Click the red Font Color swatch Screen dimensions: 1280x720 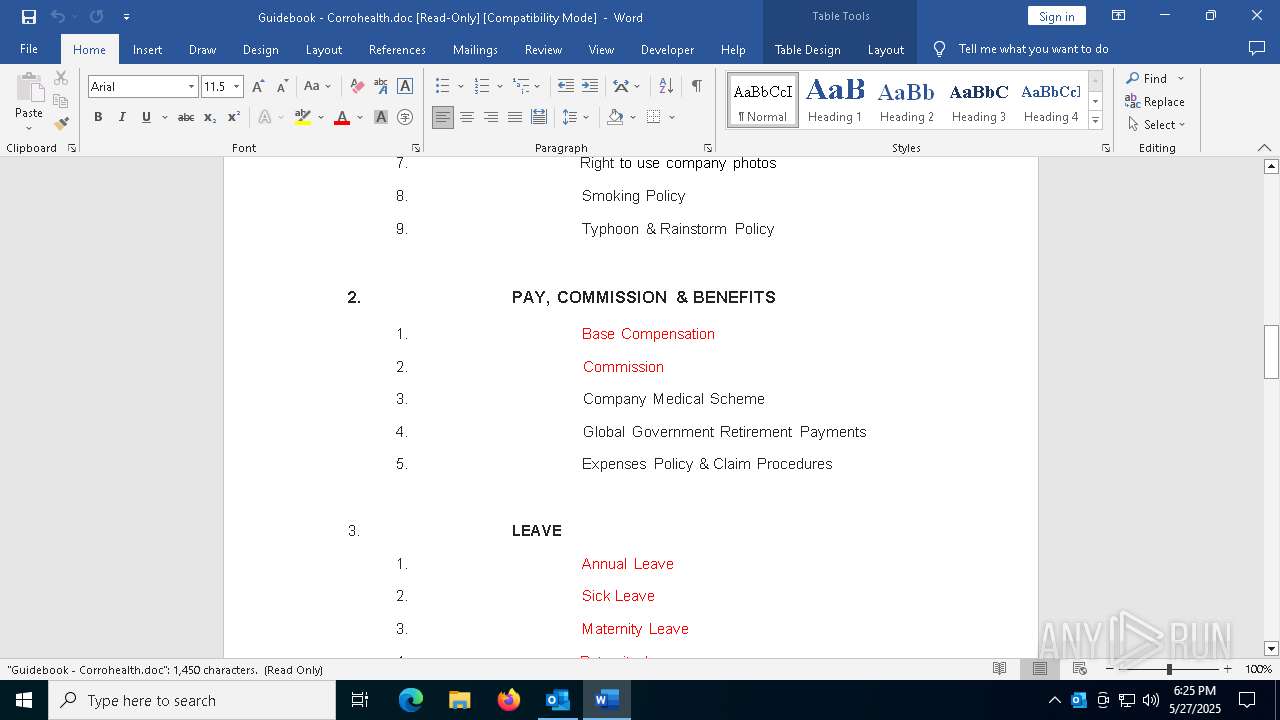point(342,117)
